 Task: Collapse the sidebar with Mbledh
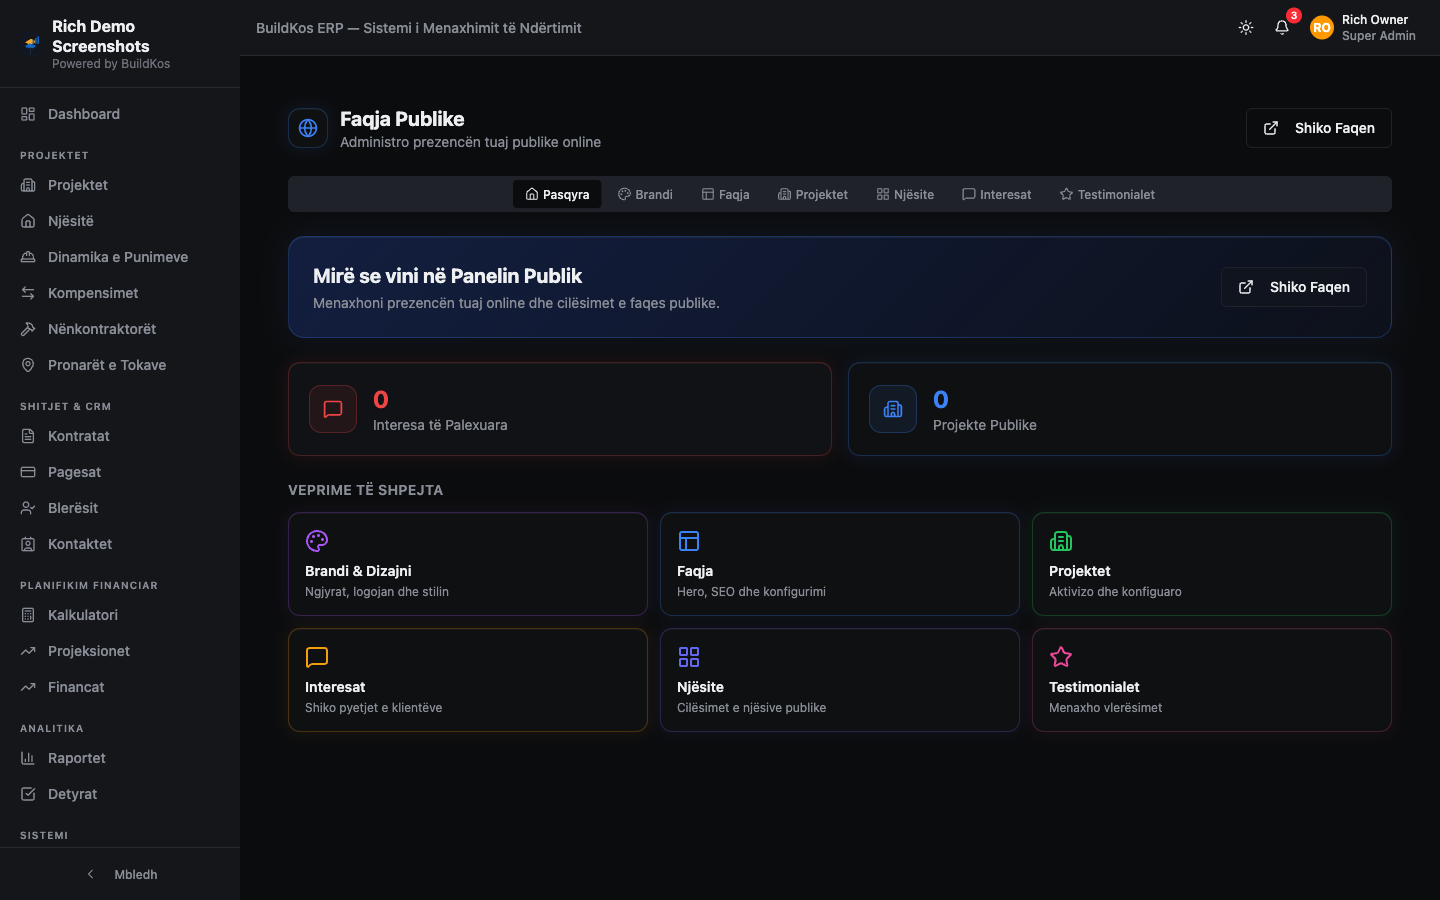pos(120,874)
